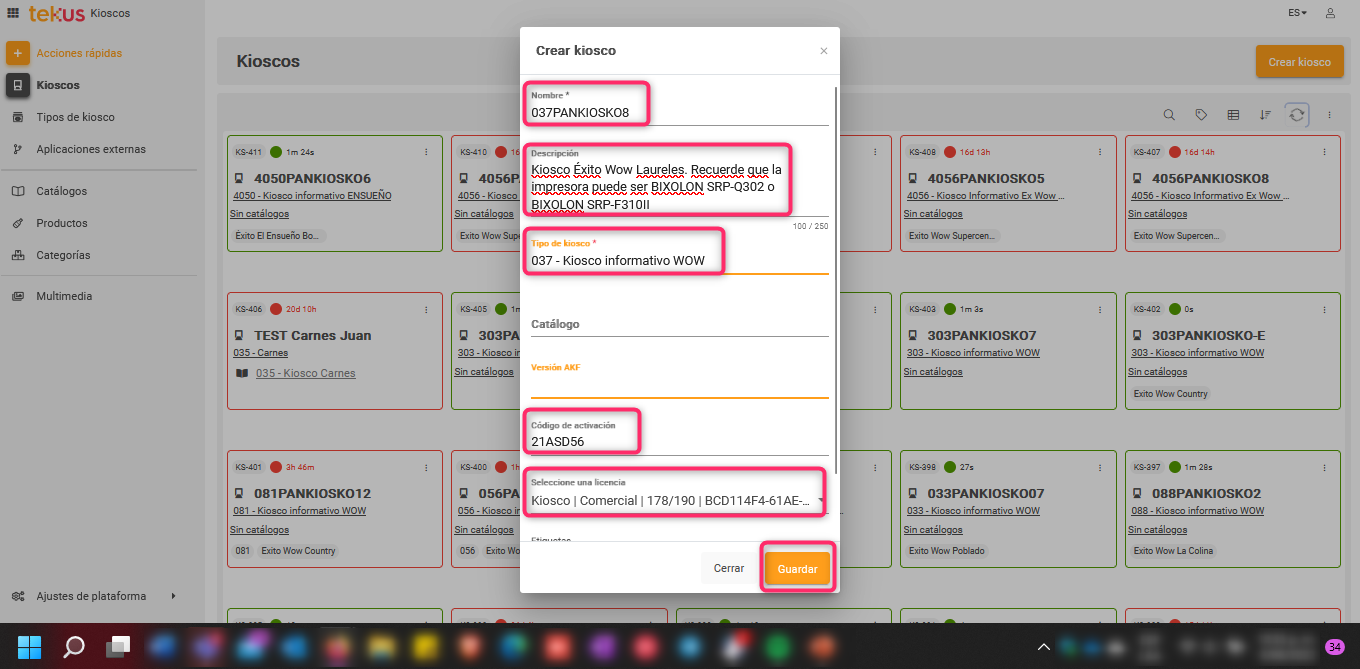Image resolution: width=1360 pixels, height=669 pixels.
Task: Click the search magnifier icon in Kioscos toolbar
Action: (x=1169, y=115)
